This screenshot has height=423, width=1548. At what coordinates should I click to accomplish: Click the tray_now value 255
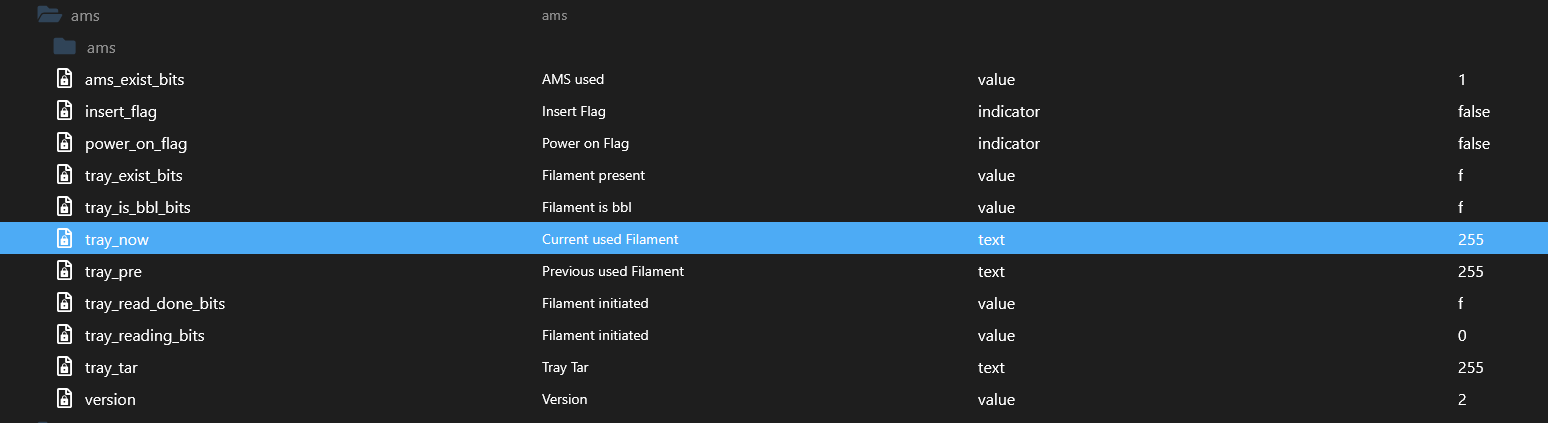point(1470,239)
